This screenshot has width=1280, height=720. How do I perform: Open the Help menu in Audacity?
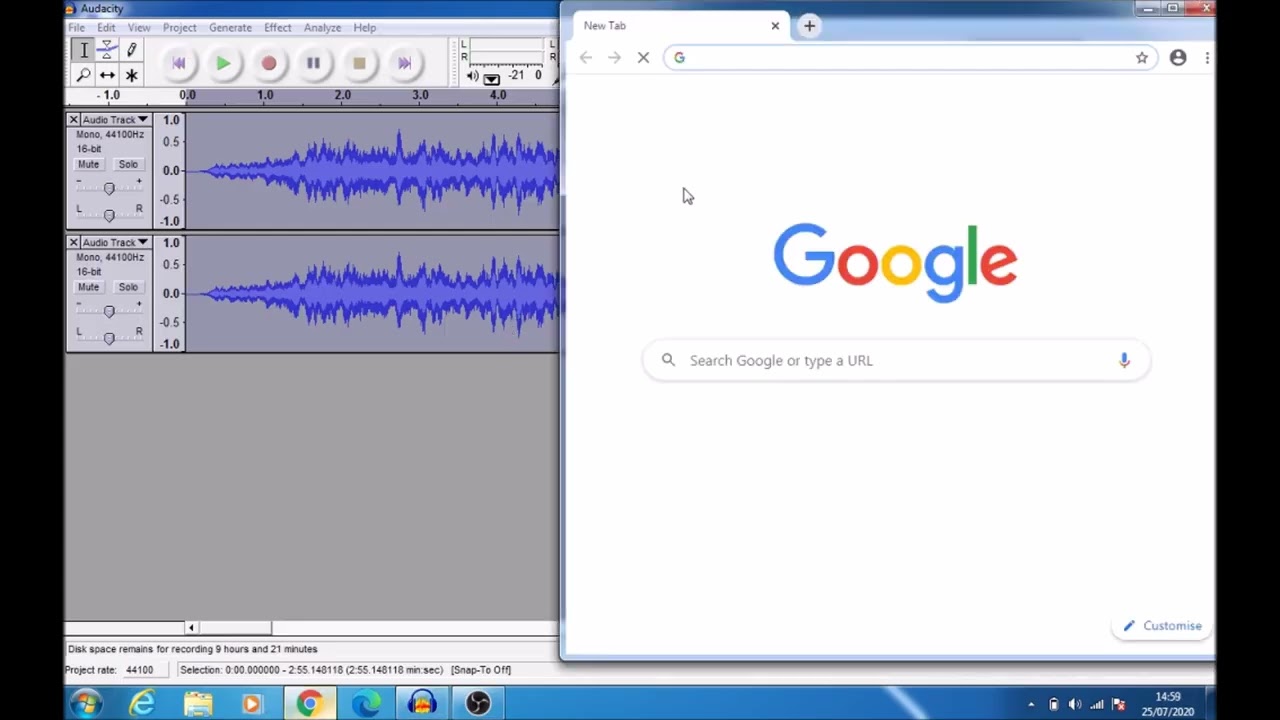pos(364,28)
